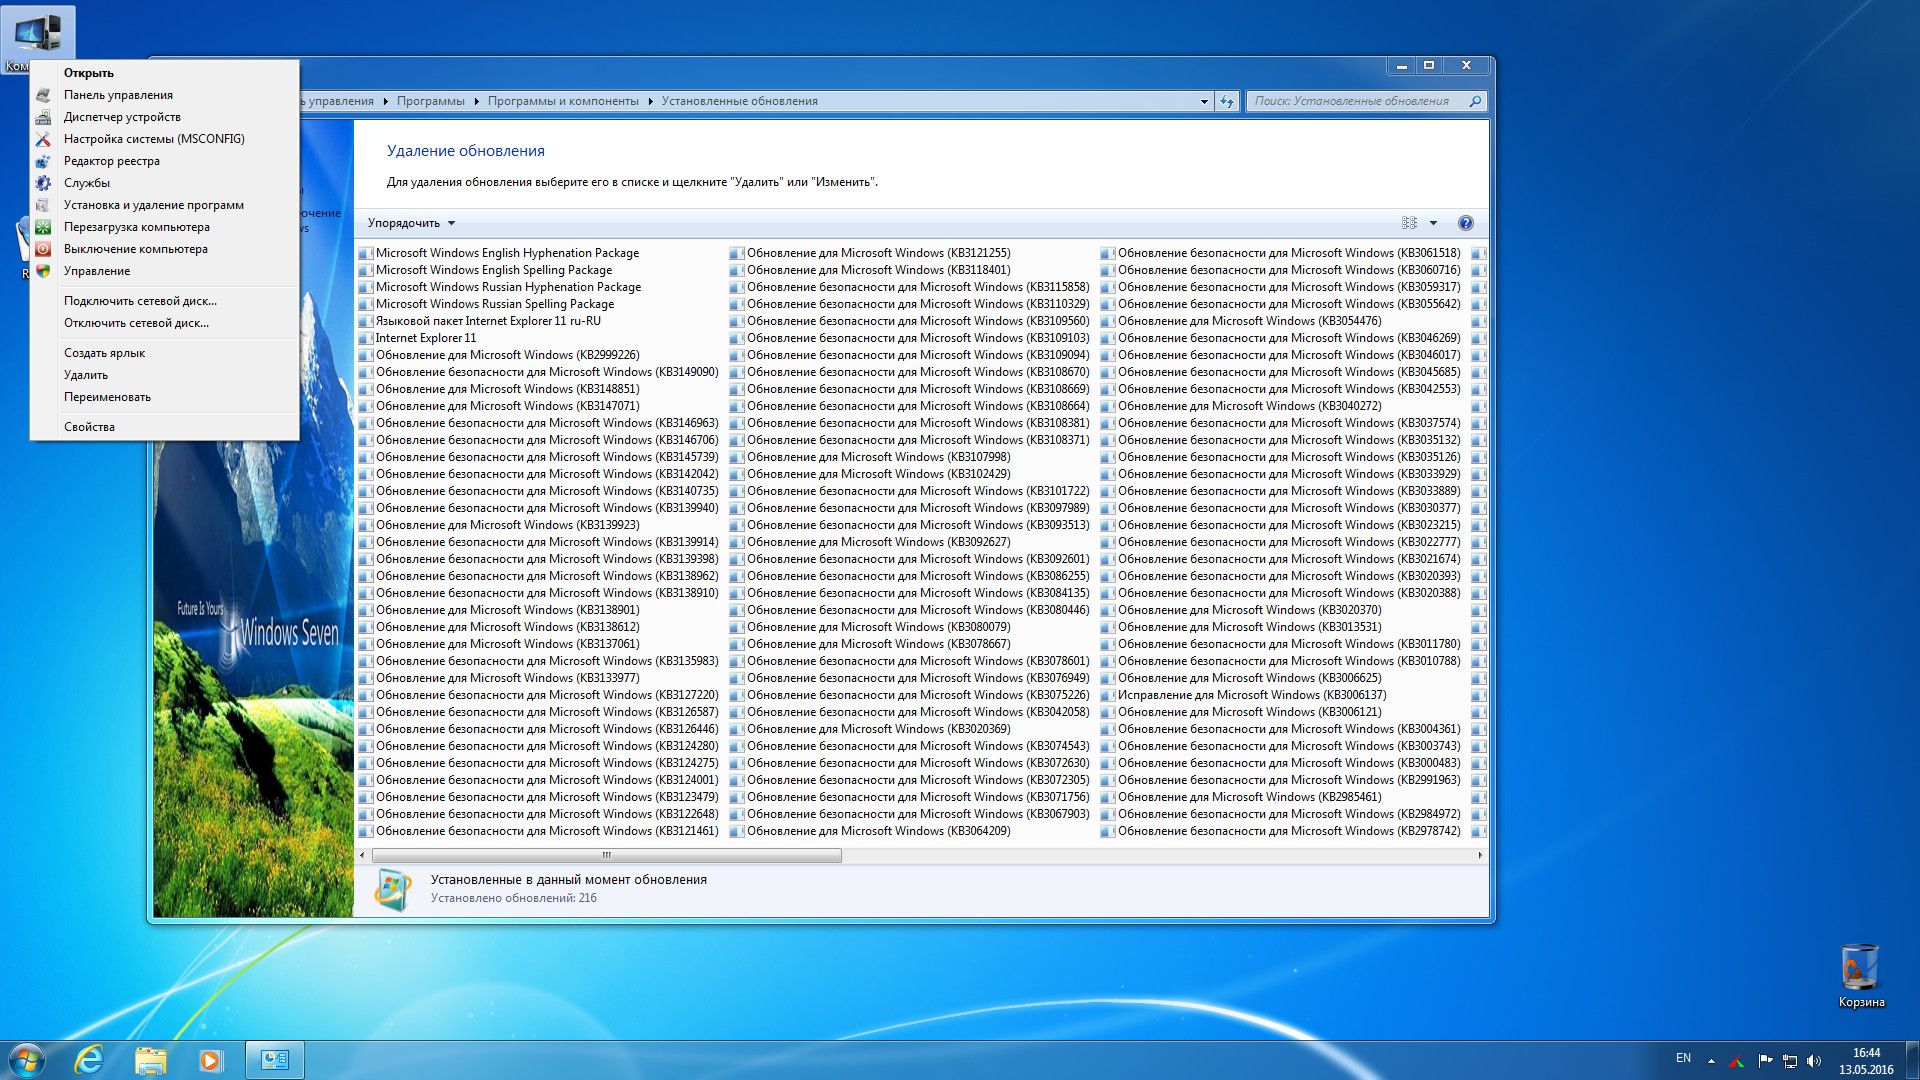Click the Add/Remove programs icon in context menu

(x=43, y=205)
